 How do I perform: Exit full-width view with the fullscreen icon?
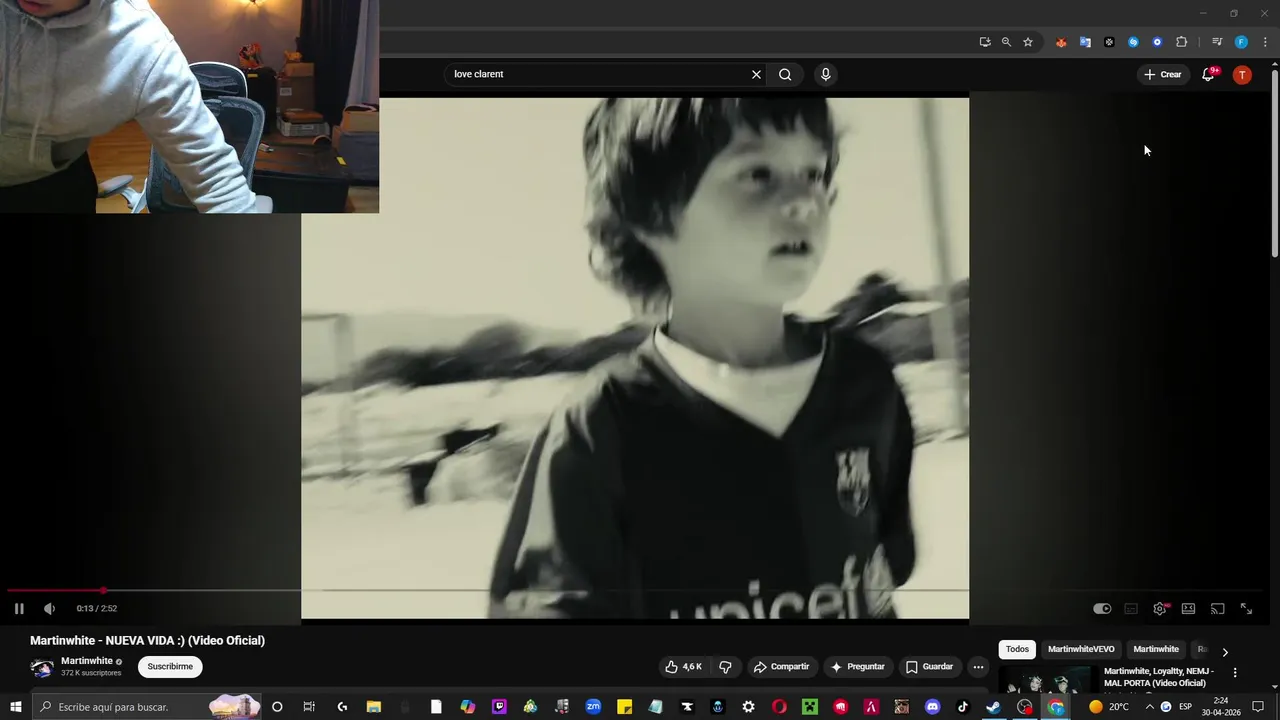pos(1246,608)
